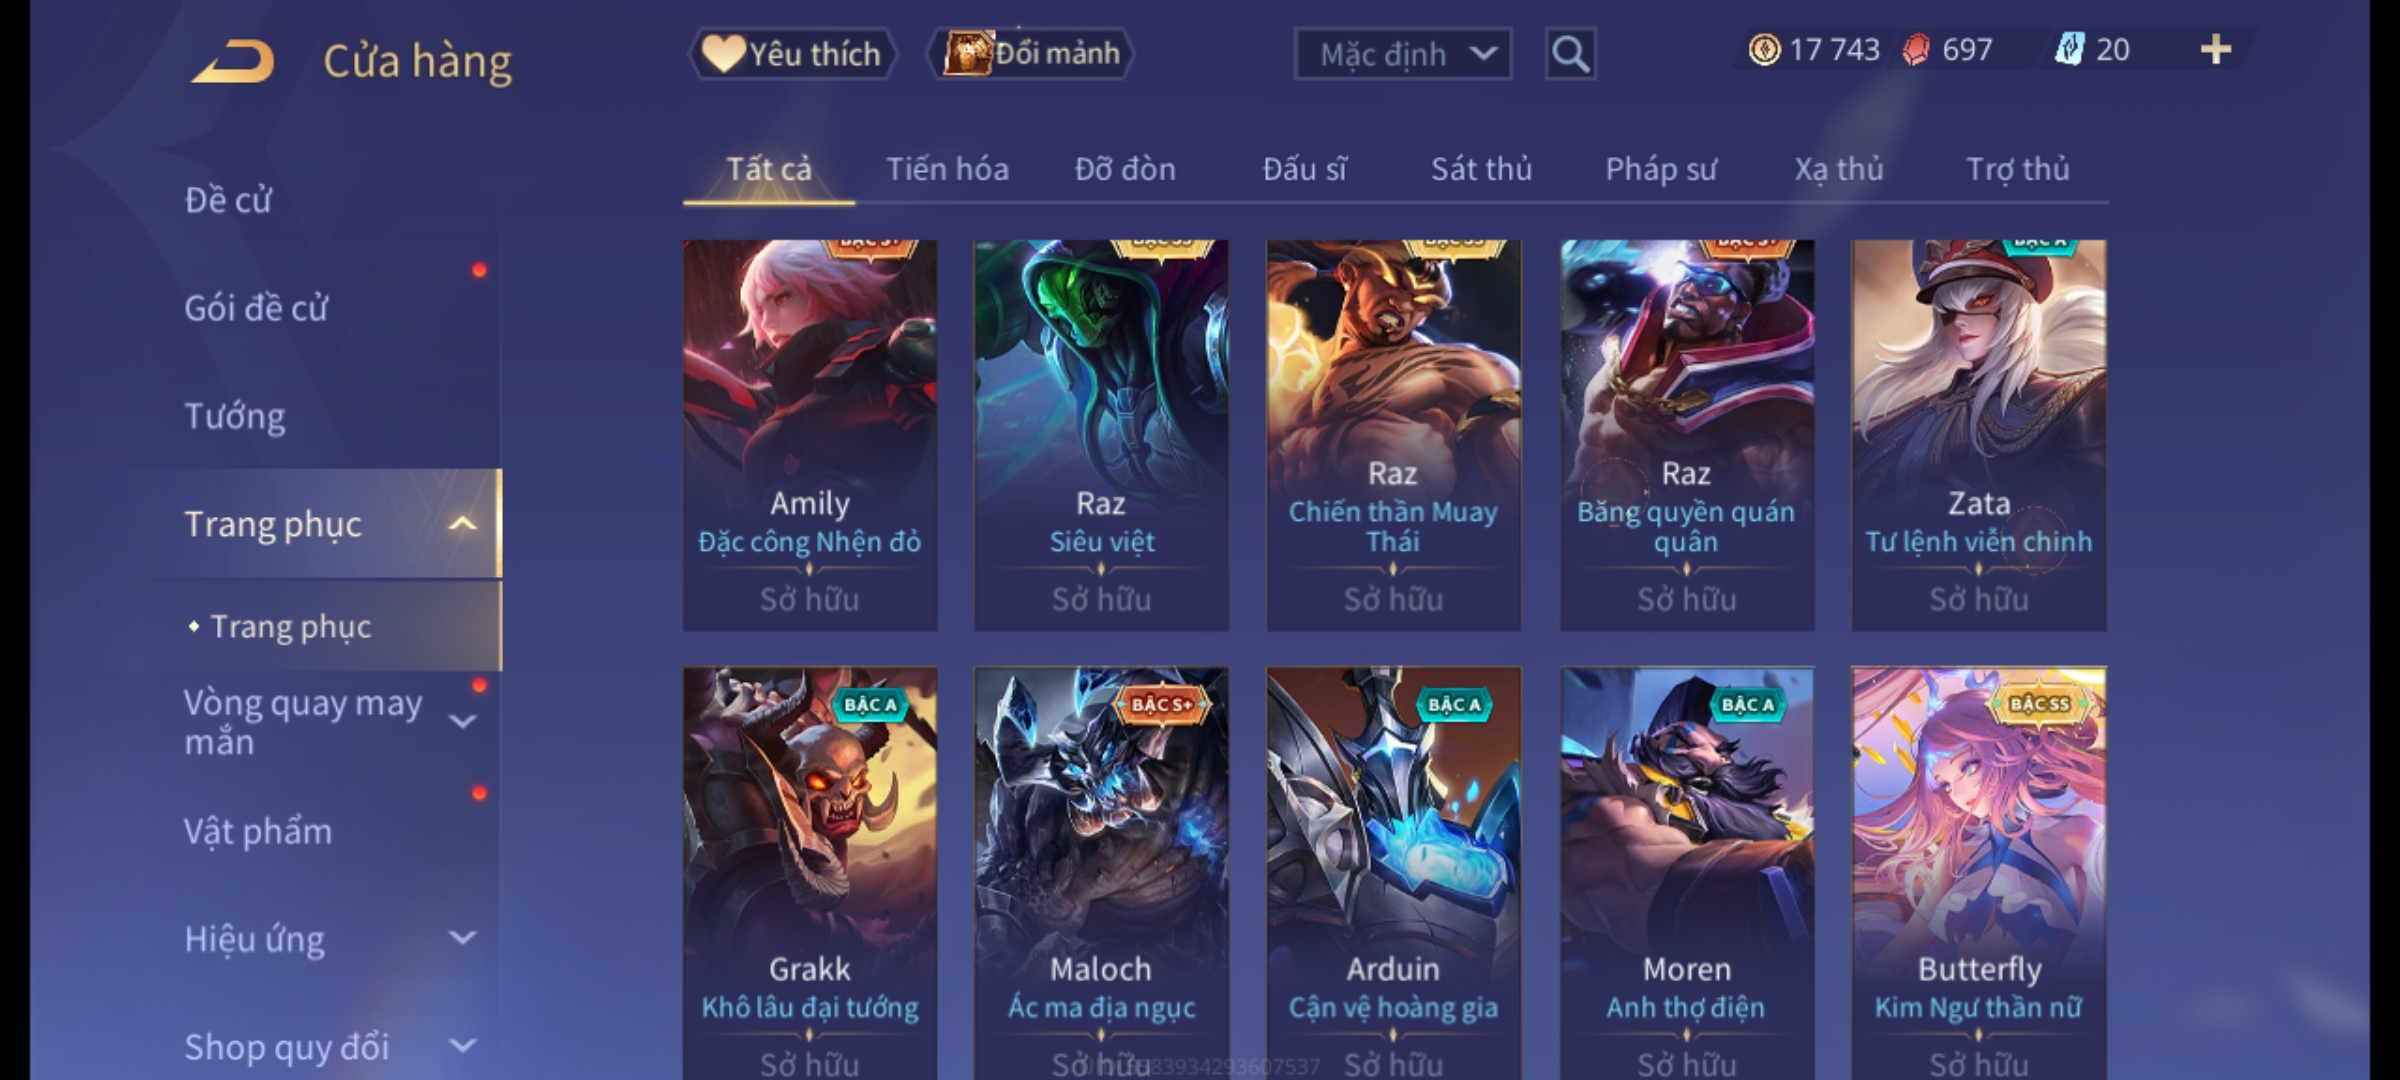Select the Amily Đặc công Nhện đỏ skin card
The height and width of the screenshot is (1080, 2400).
click(810, 435)
